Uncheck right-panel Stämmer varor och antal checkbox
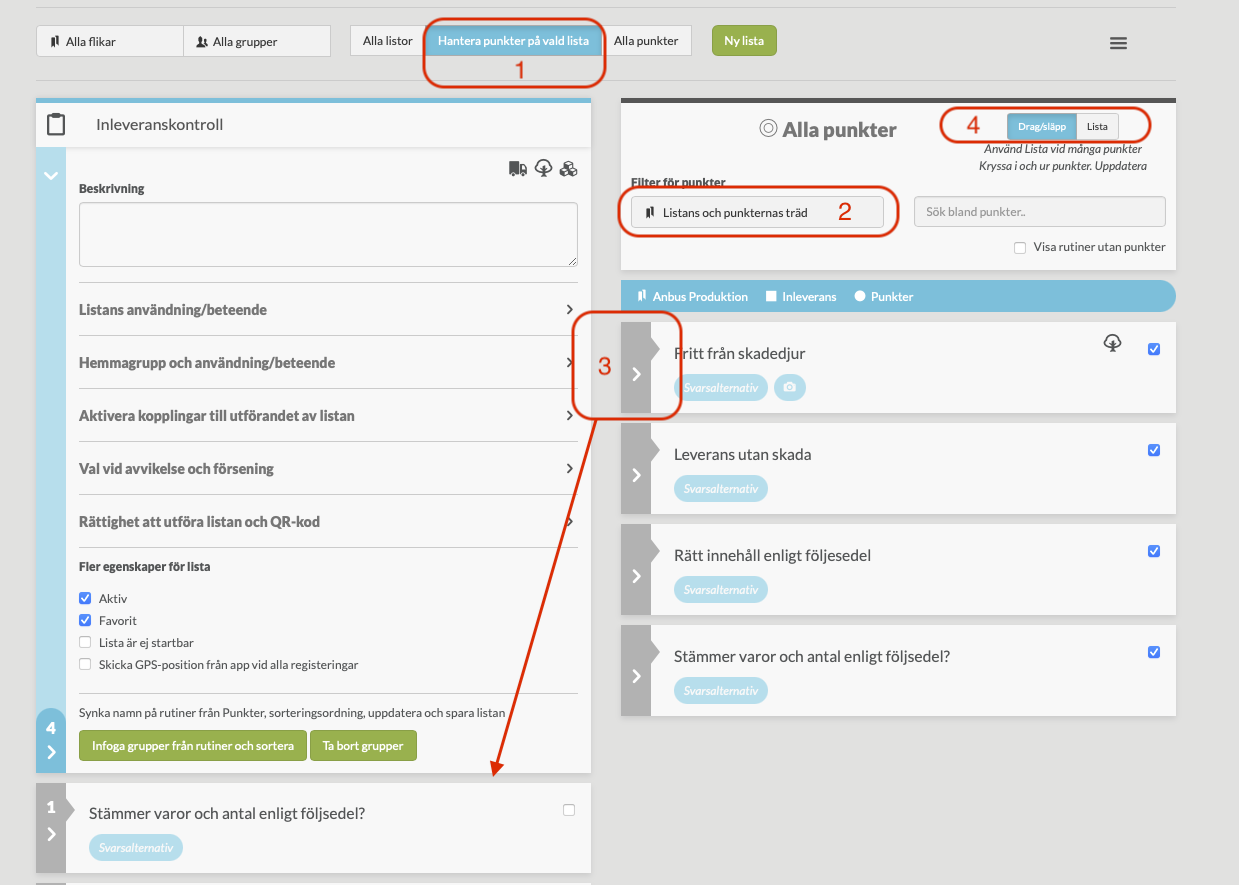This screenshot has width=1239, height=885. [x=1154, y=652]
